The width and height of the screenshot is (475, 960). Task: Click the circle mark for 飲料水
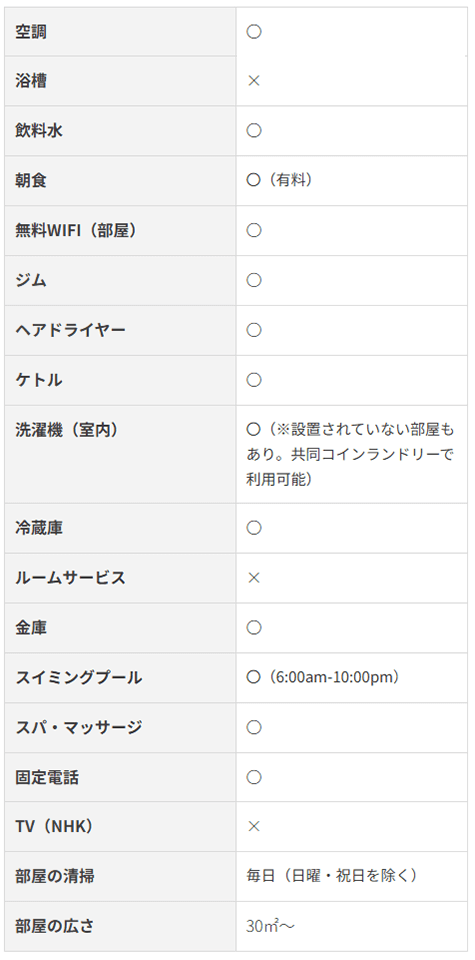(254, 130)
